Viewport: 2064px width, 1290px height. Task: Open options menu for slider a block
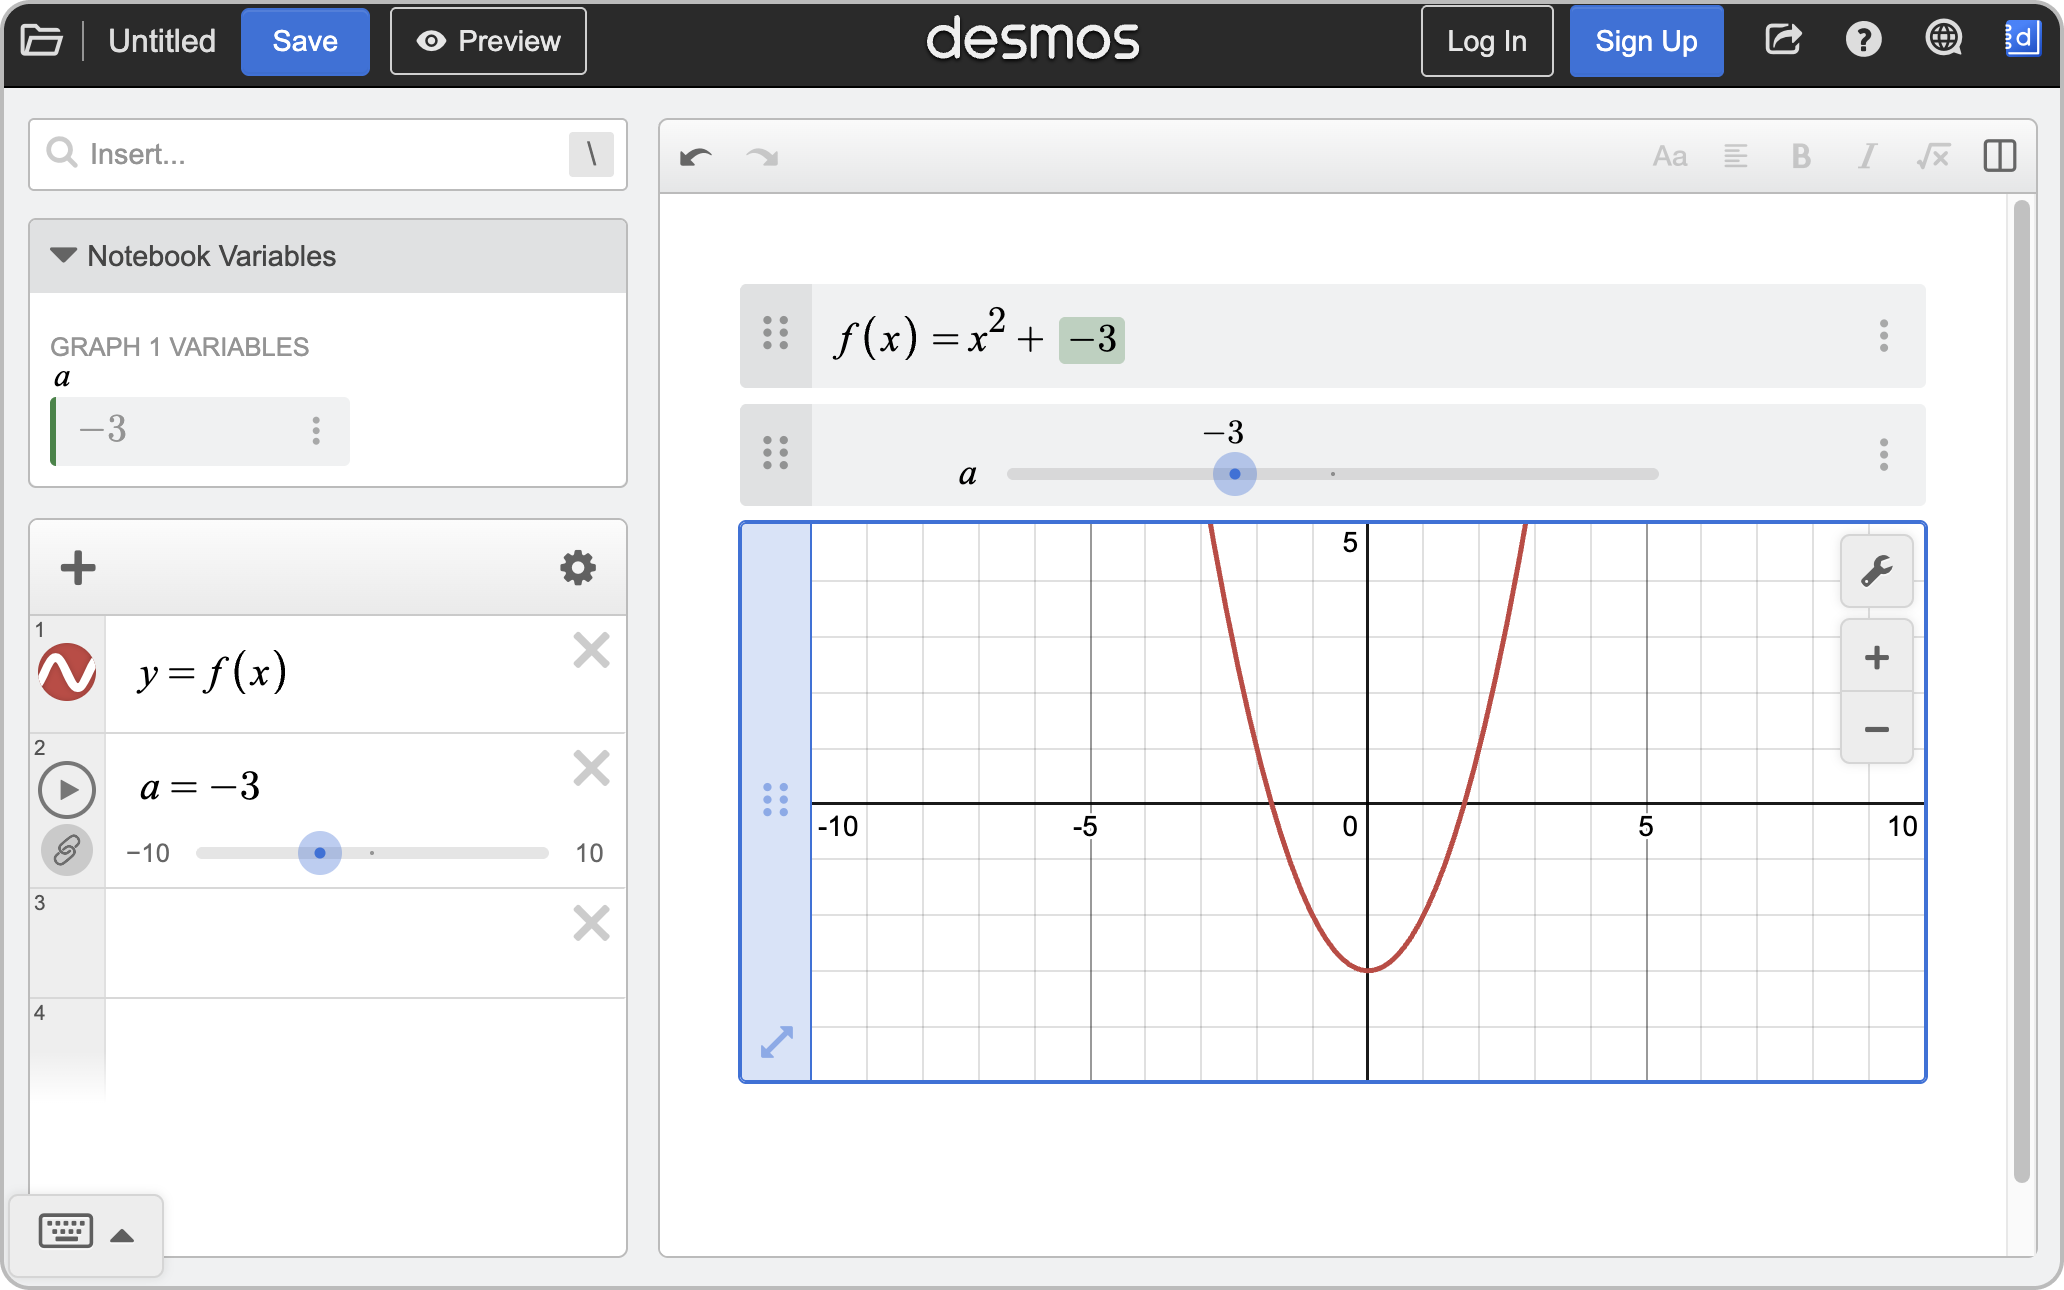point(1884,455)
